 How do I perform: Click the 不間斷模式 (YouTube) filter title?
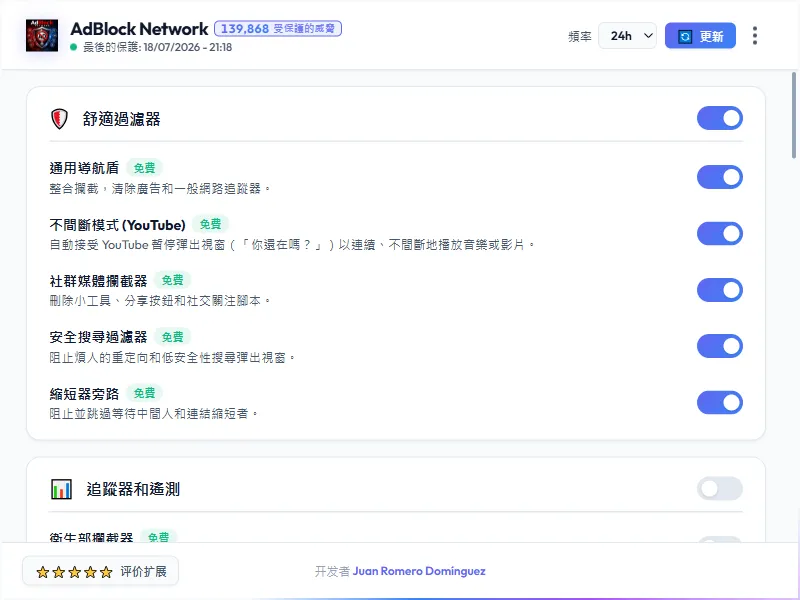(117, 224)
